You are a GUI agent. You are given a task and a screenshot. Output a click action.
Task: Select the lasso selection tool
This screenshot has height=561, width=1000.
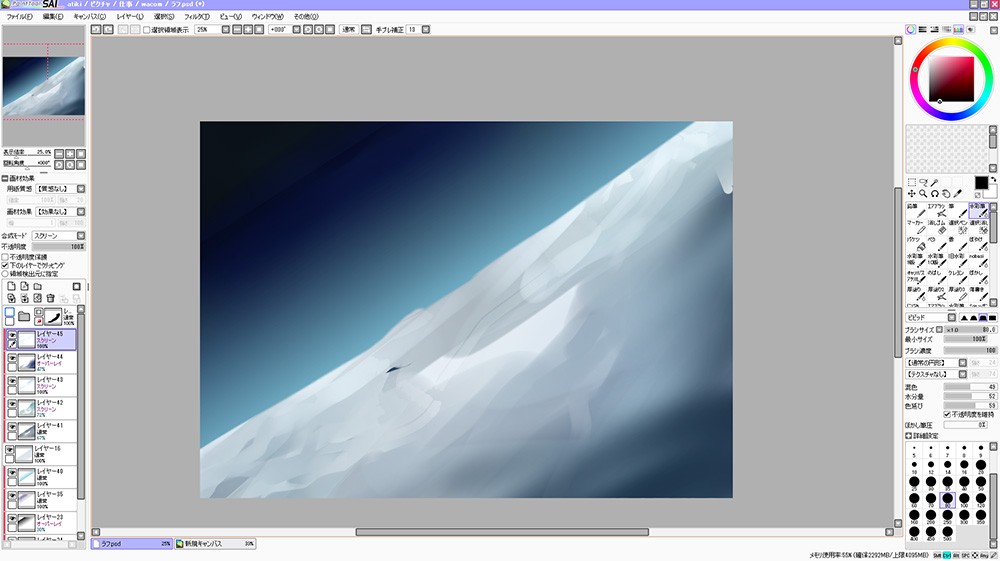coord(923,183)
